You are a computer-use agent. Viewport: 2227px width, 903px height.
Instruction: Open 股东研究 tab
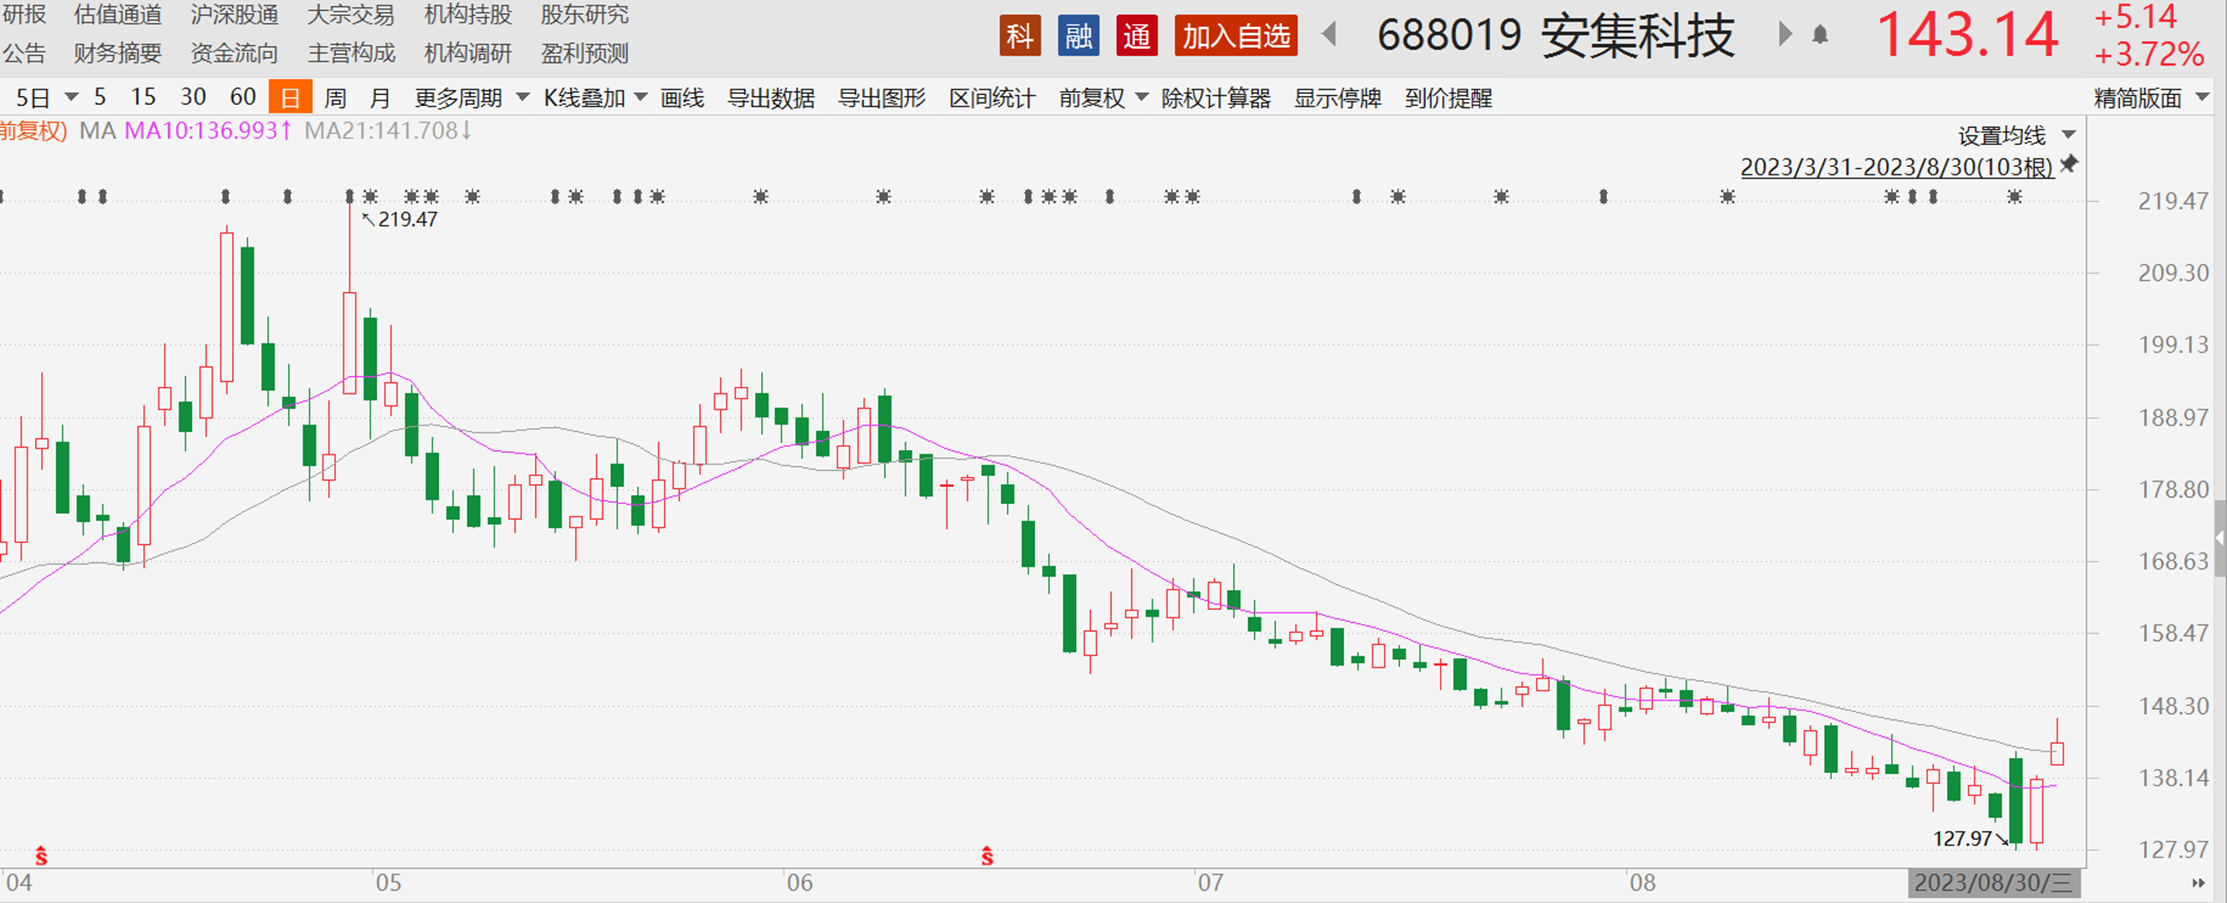pos(585,15)
